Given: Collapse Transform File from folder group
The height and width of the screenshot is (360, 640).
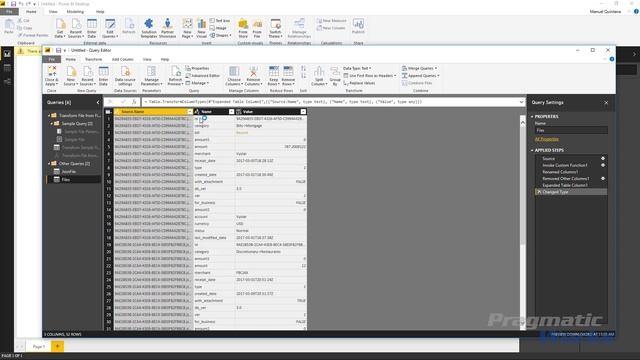Looking at the screenshot, I should [x=49, y=116].
